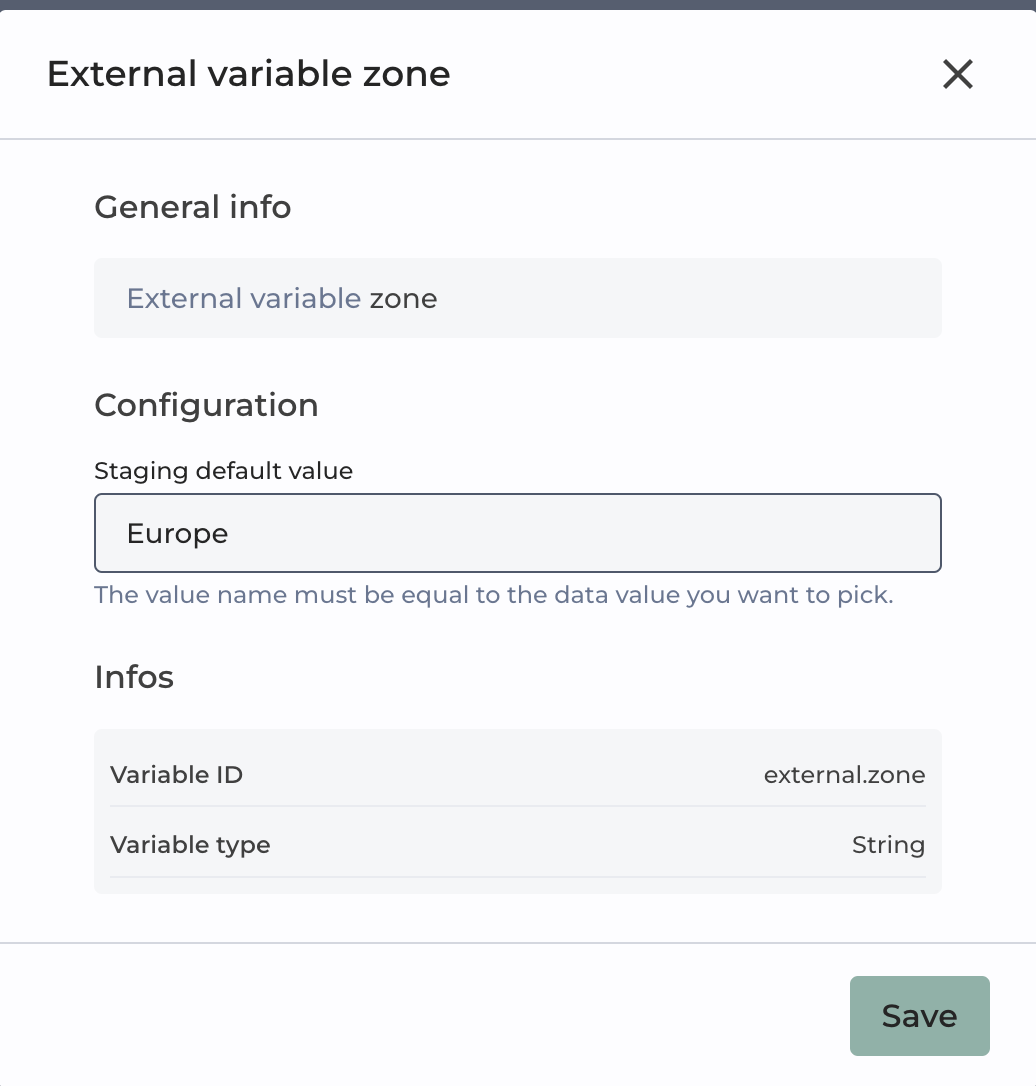Image resolution: width=1036 pixels, height=1086 pixels.
Task: Focus the Staging default value input
Action: point(518,533)
